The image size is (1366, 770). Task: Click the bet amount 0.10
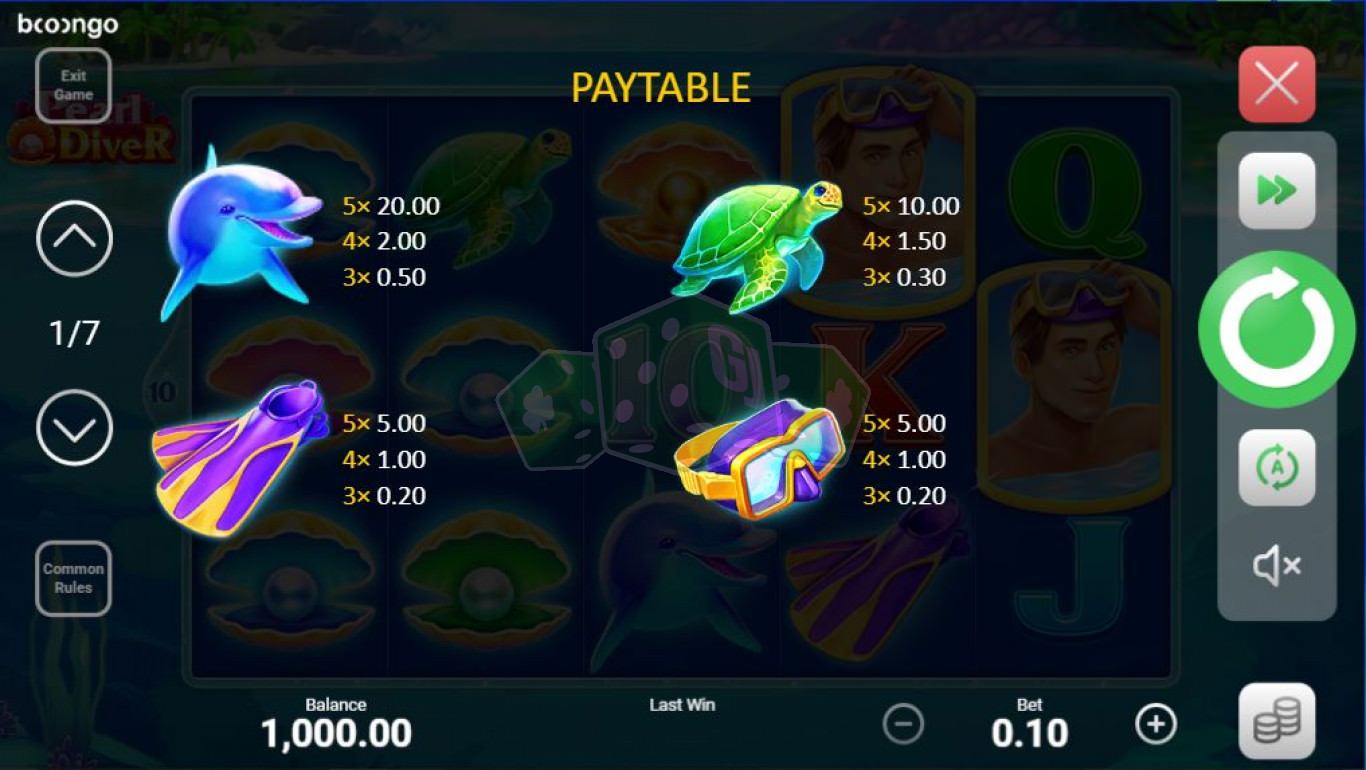pos(1030,733)
